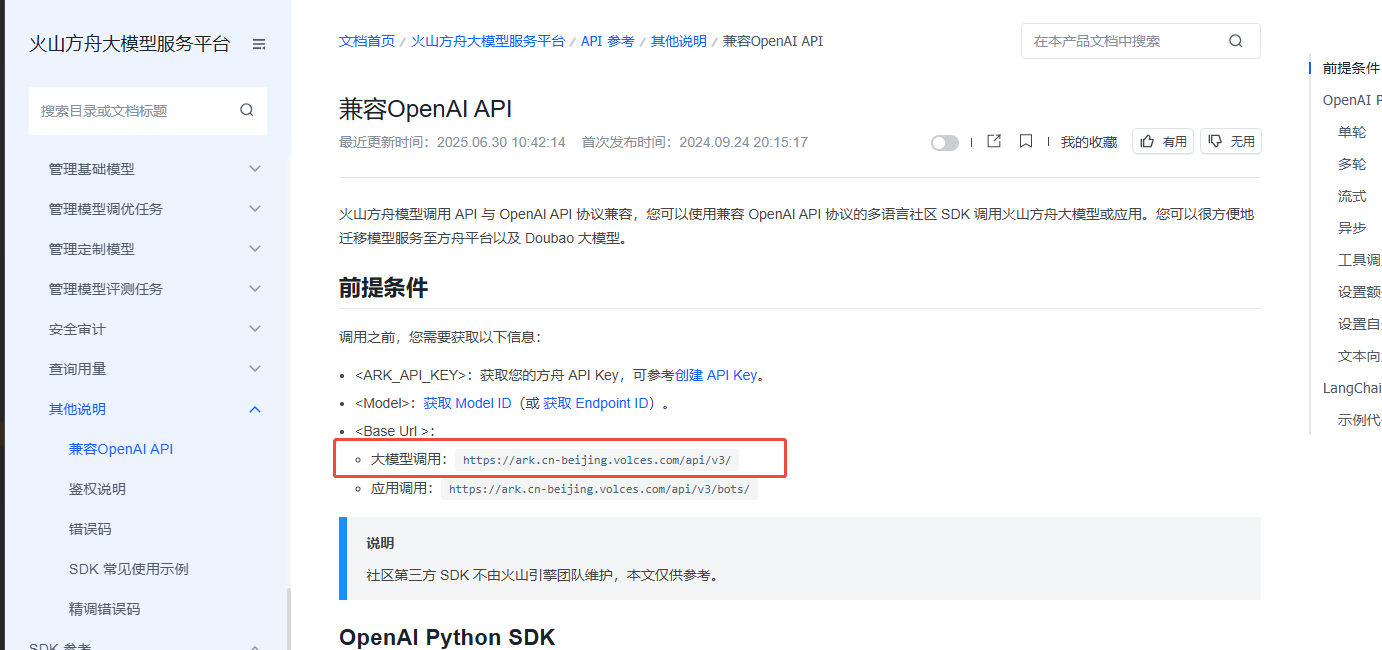Jump to 单轮 in outline
The width and height of the screenshot is (1382, 650).
click(x=1352, y=132)
